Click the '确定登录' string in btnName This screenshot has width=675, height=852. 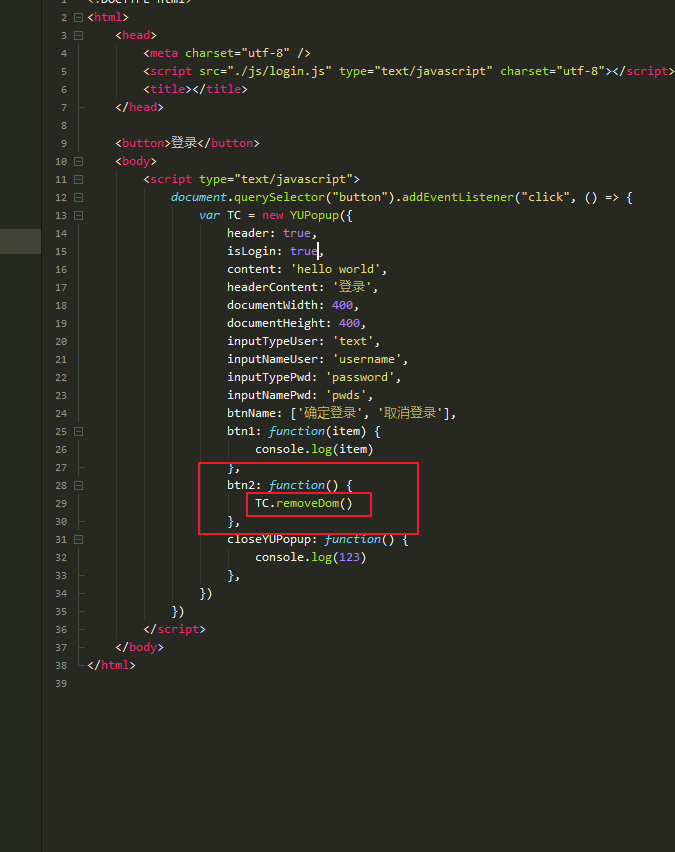coord(328,413)
